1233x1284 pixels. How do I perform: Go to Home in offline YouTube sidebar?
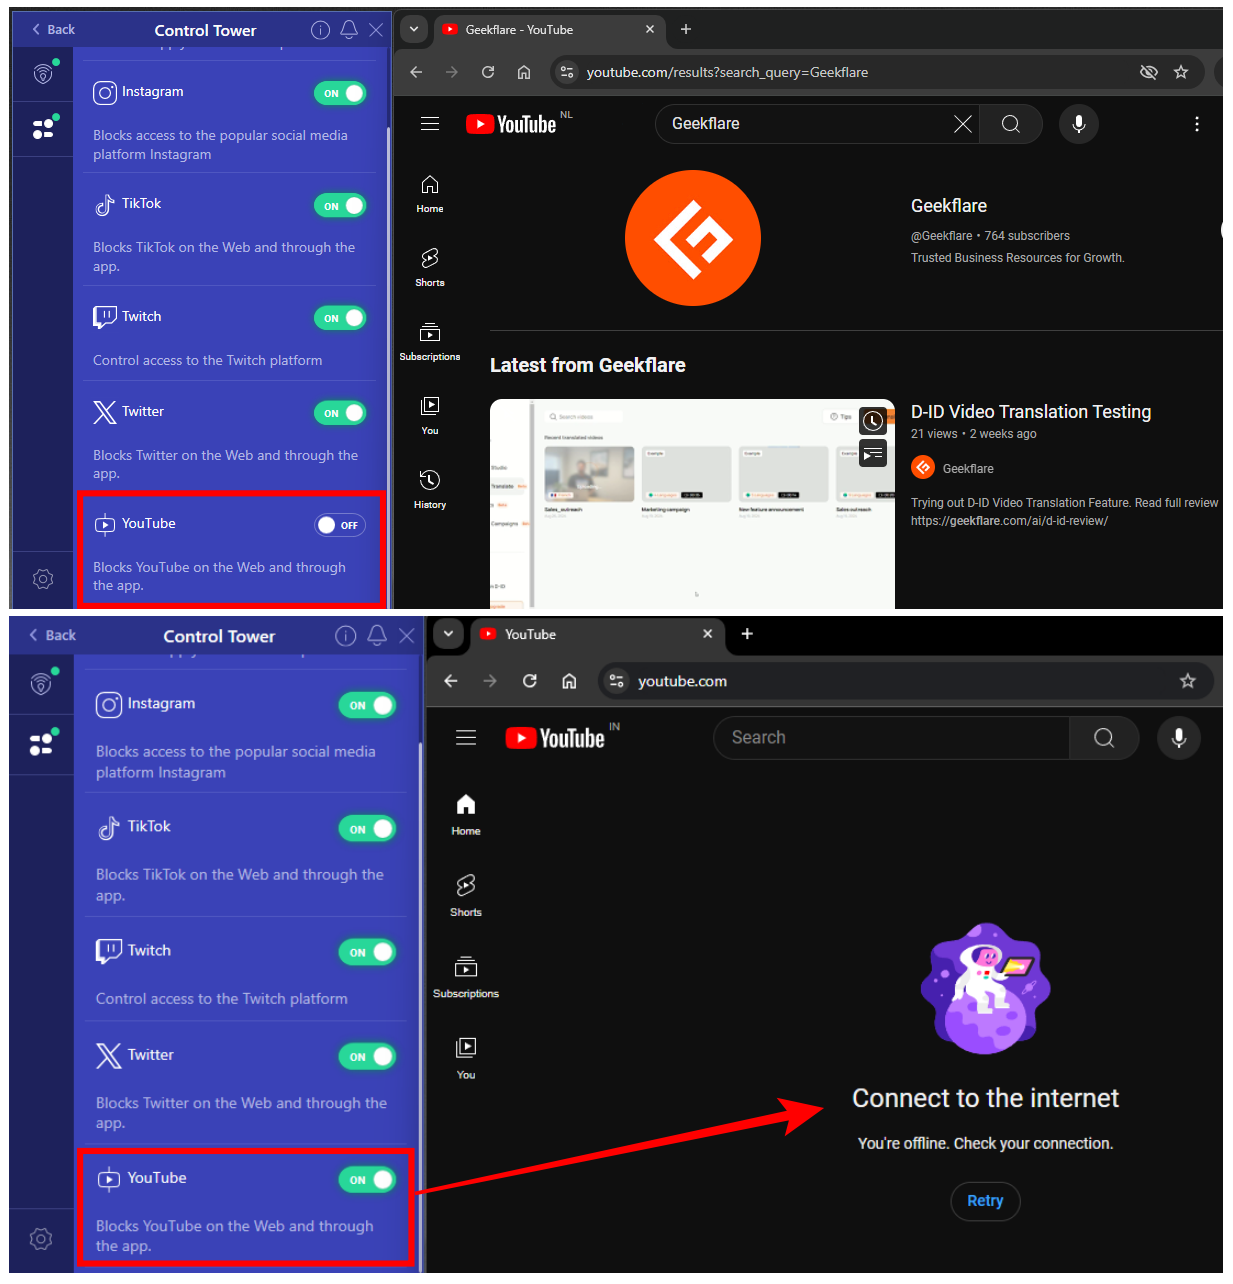(466, 814)
